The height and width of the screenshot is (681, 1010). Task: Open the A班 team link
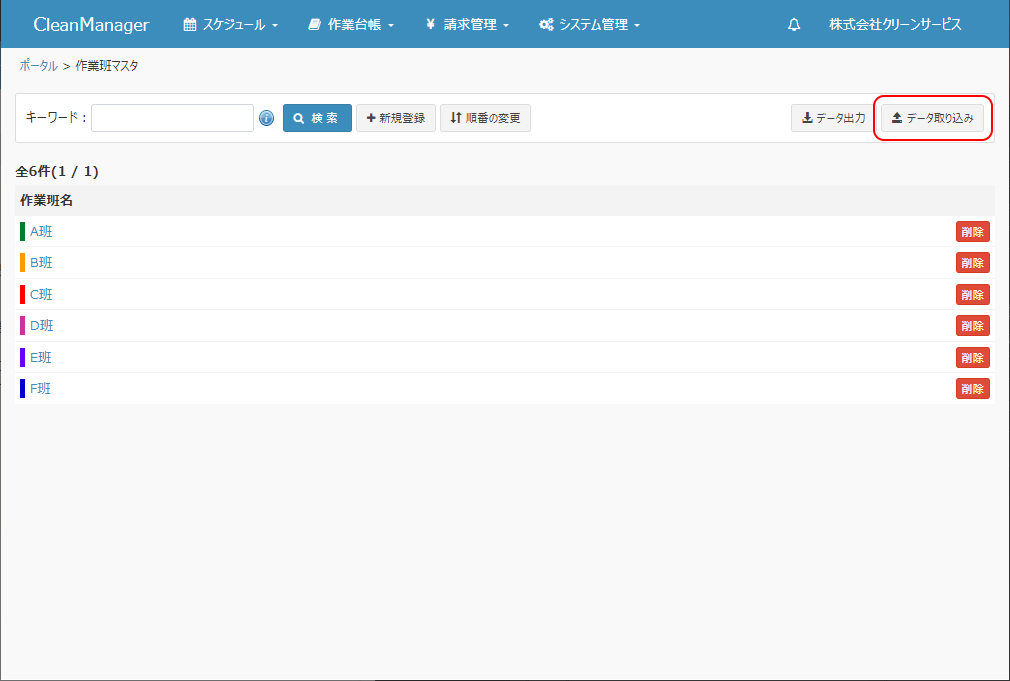click(41, 232)
